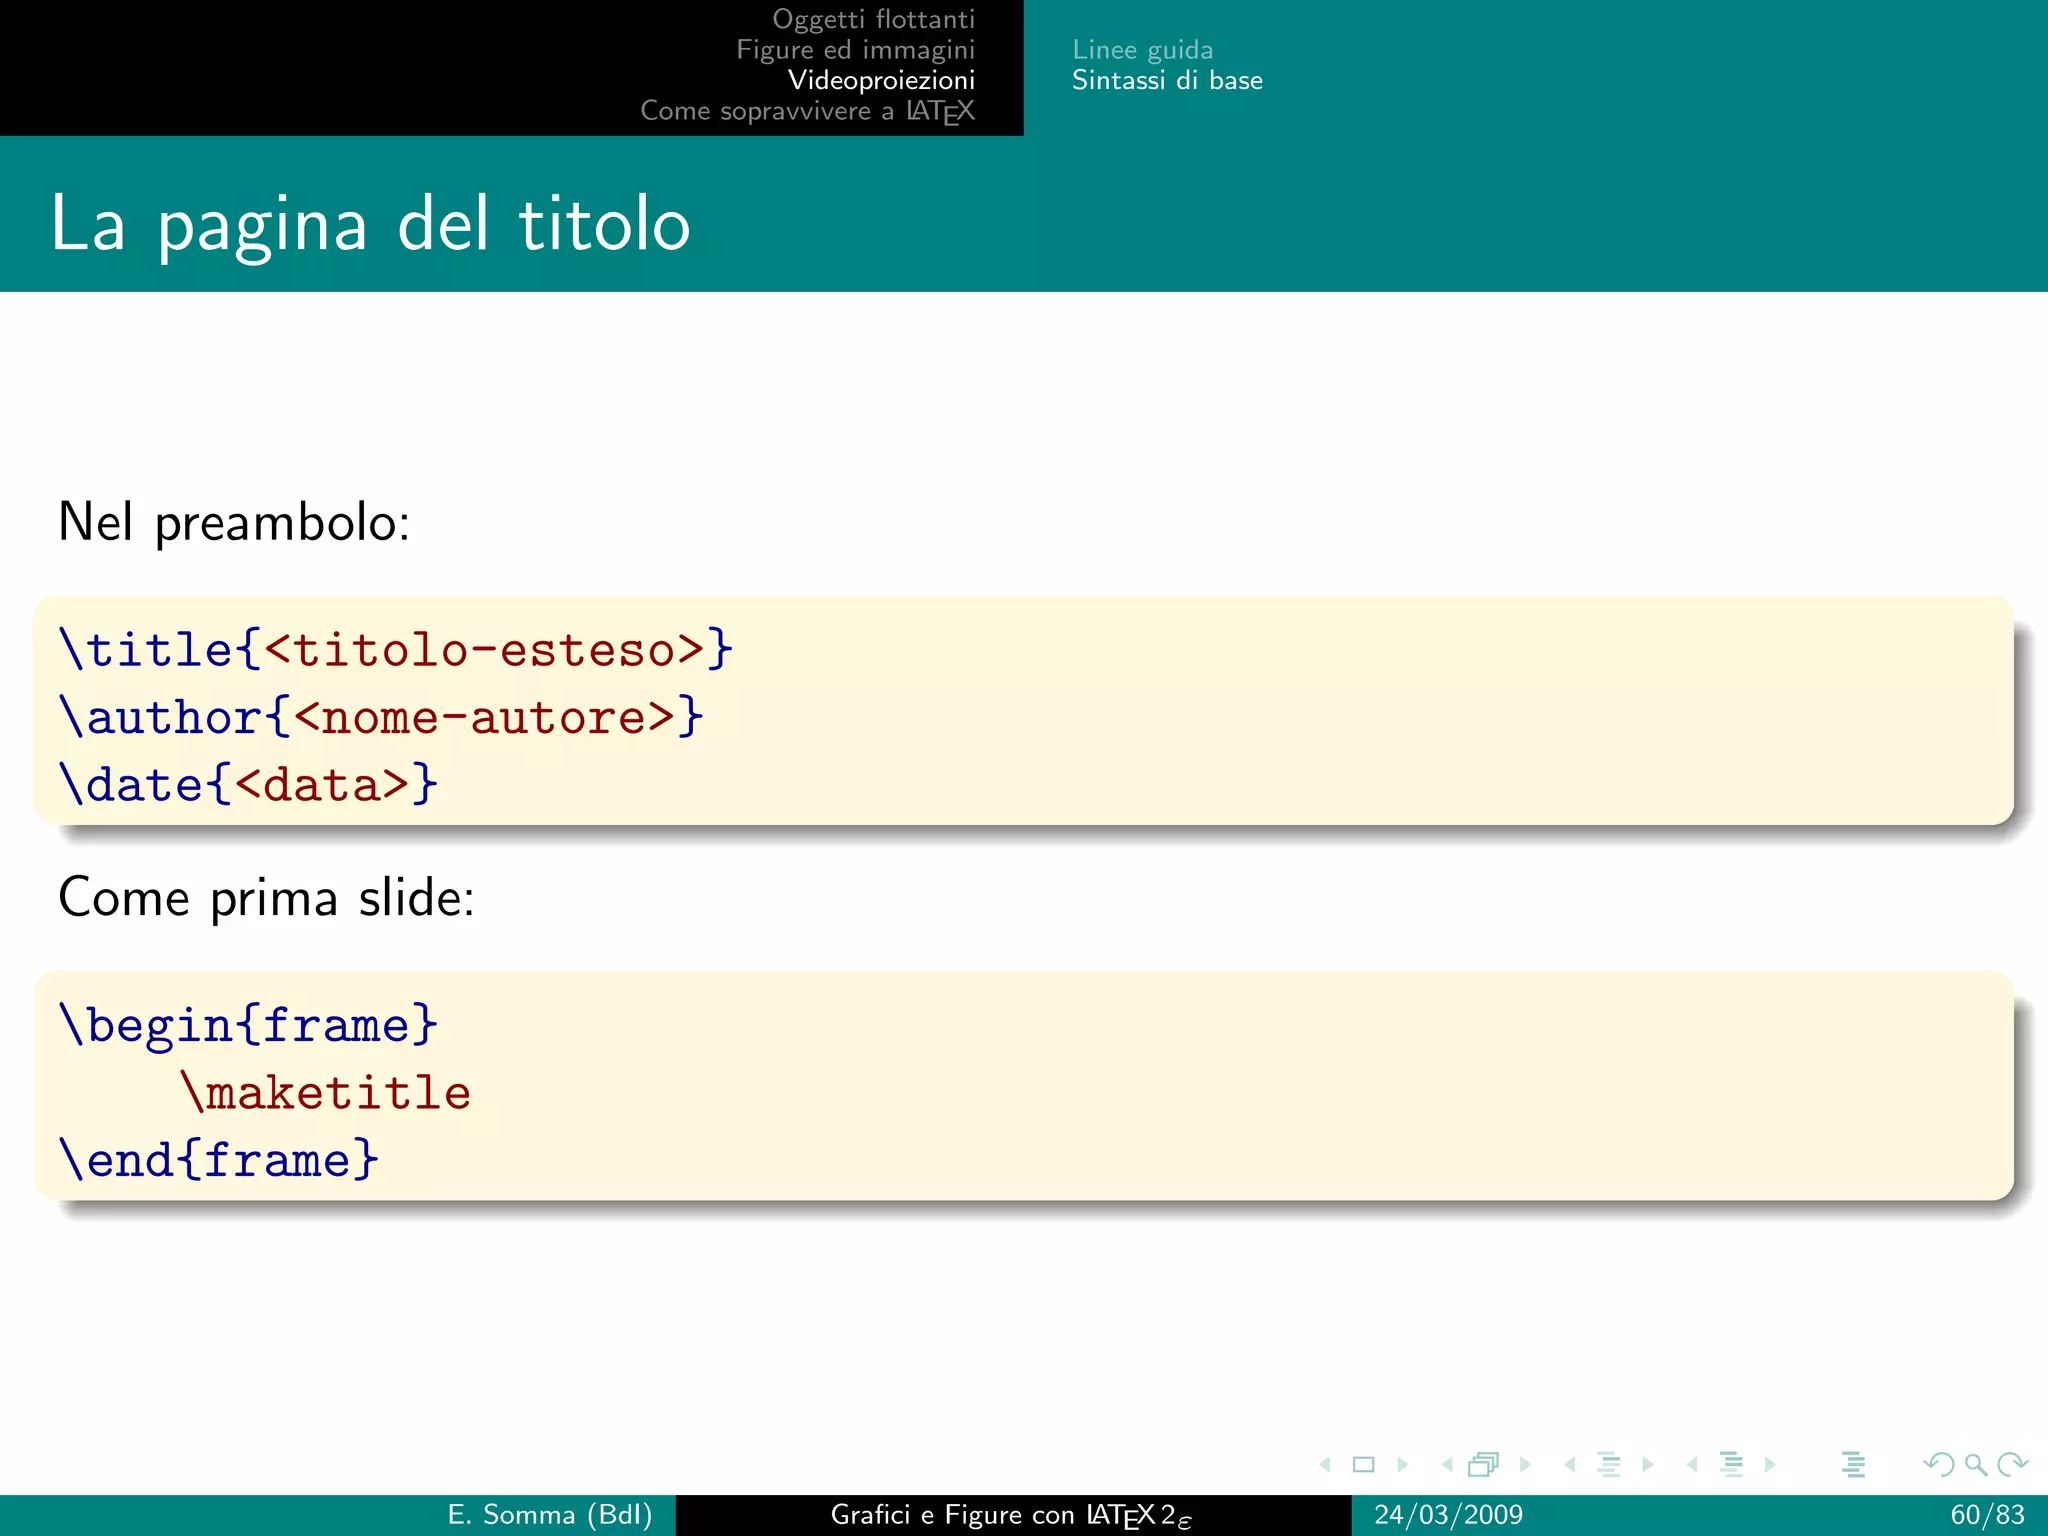Go to previous subsection arrow

pos(1570,1465)
